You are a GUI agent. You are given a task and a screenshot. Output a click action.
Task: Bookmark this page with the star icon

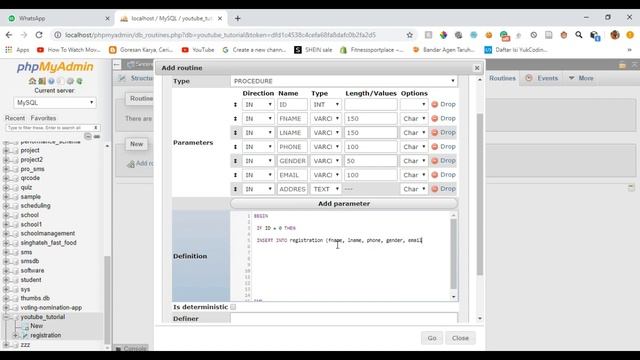click(409, 35)
